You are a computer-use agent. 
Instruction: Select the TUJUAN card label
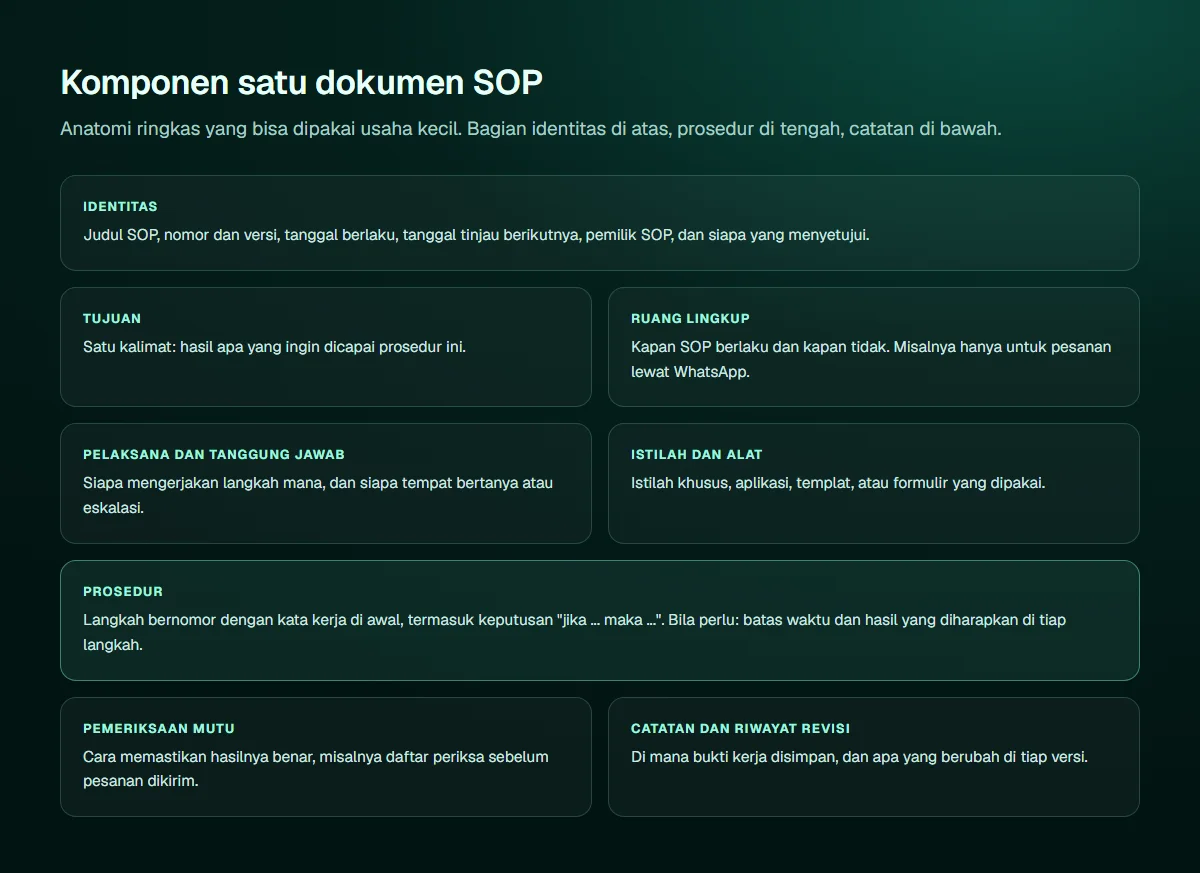coord(112,318)
